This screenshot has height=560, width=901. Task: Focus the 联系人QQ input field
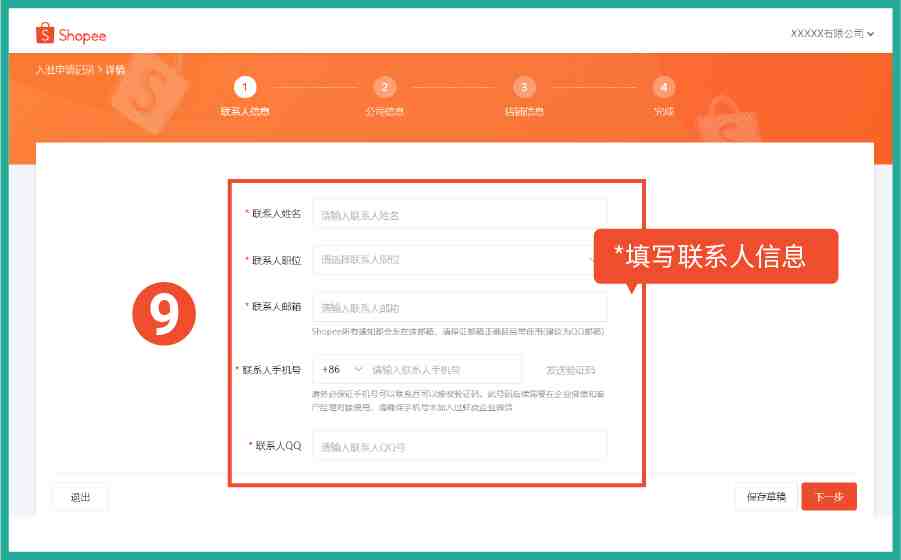pos(460,446)
